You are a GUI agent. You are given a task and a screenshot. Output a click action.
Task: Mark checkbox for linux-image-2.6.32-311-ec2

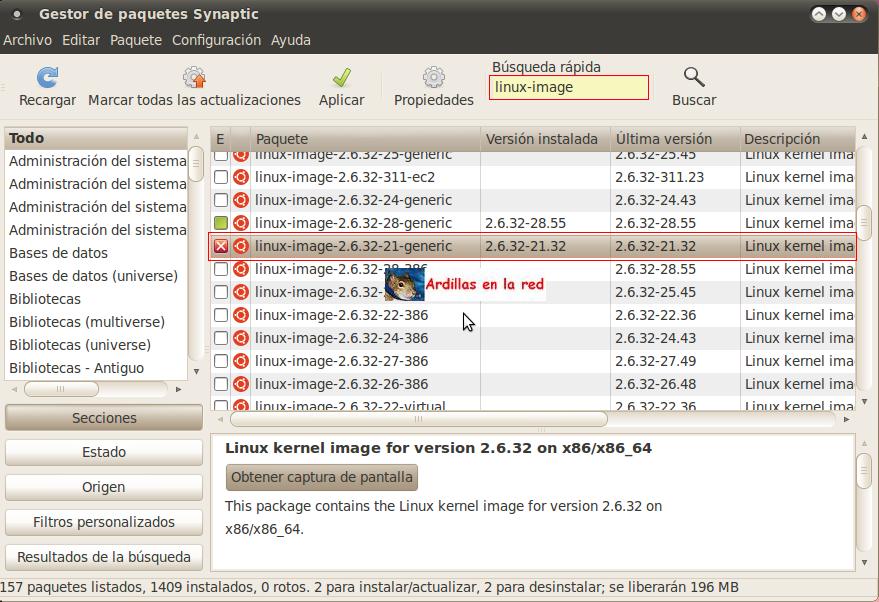pyautogui.click(x=221, y=177)
